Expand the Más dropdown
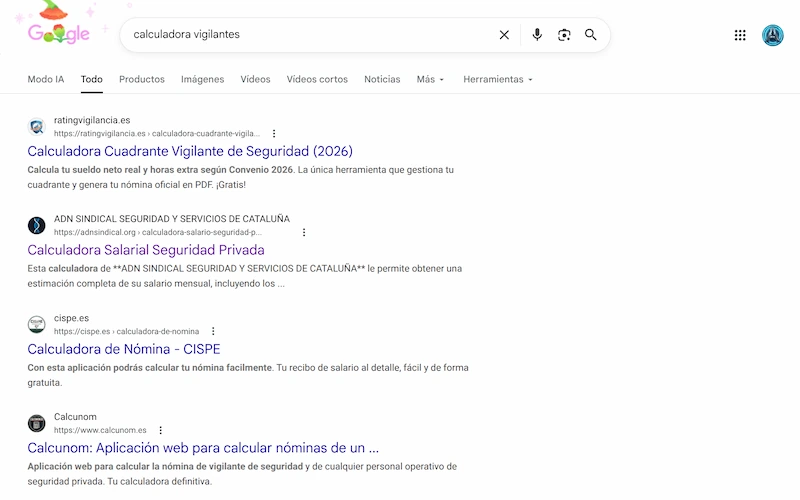The image size is (800, 500). click(x=430, y=80)
